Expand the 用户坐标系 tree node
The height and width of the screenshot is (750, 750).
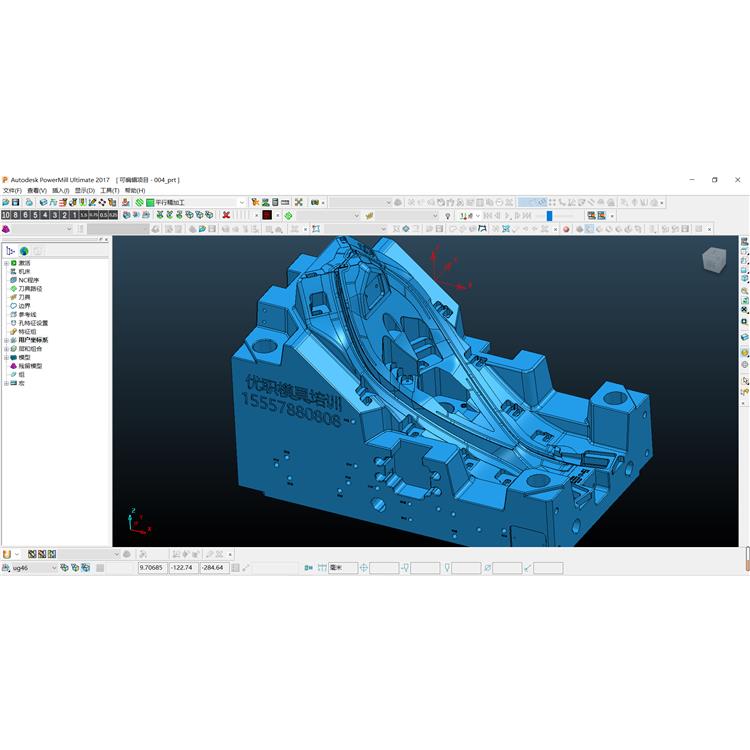click(6, 340)
